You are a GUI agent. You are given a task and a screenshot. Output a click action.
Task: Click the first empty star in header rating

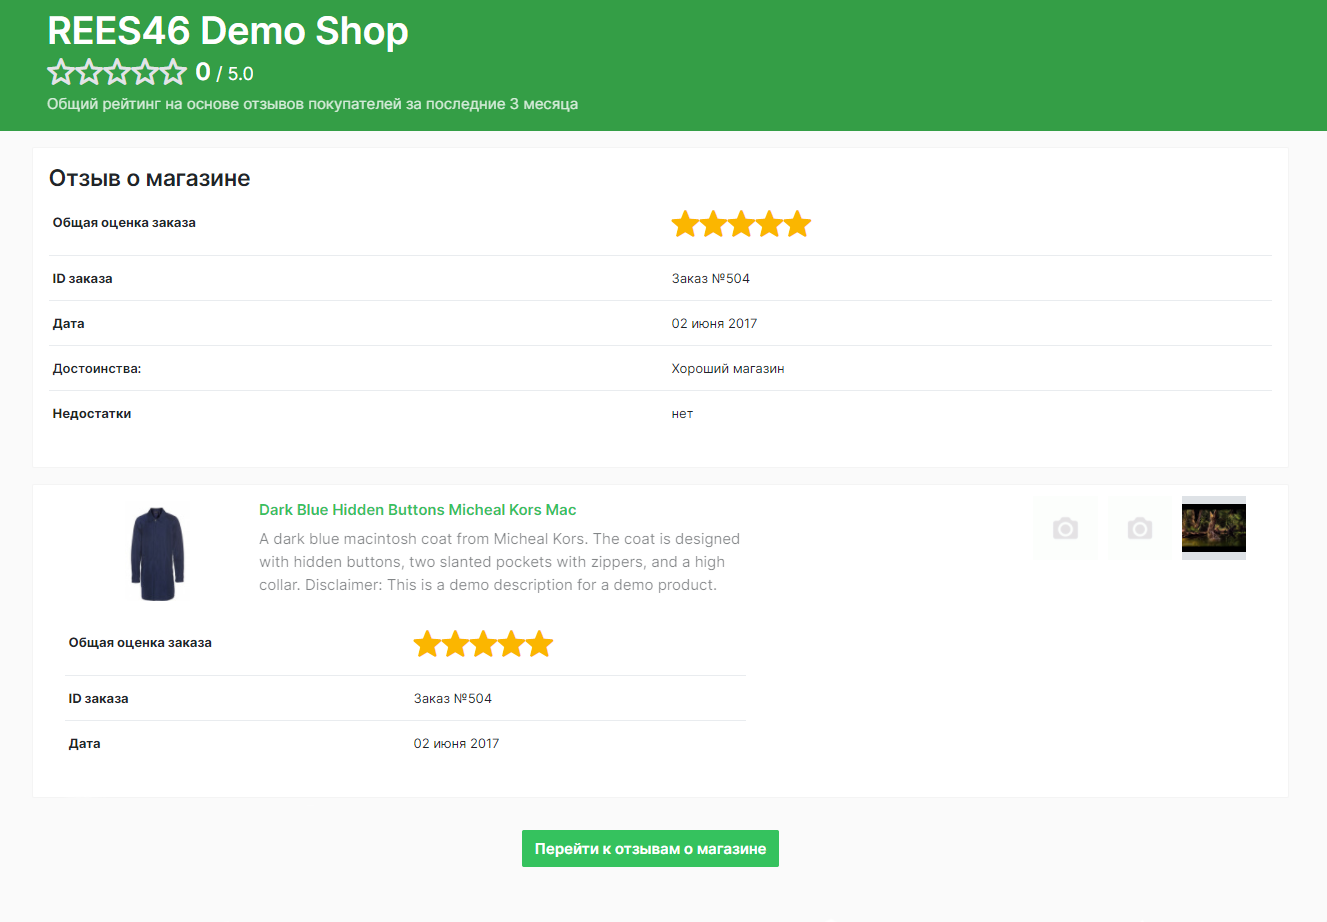pos(61,72)
